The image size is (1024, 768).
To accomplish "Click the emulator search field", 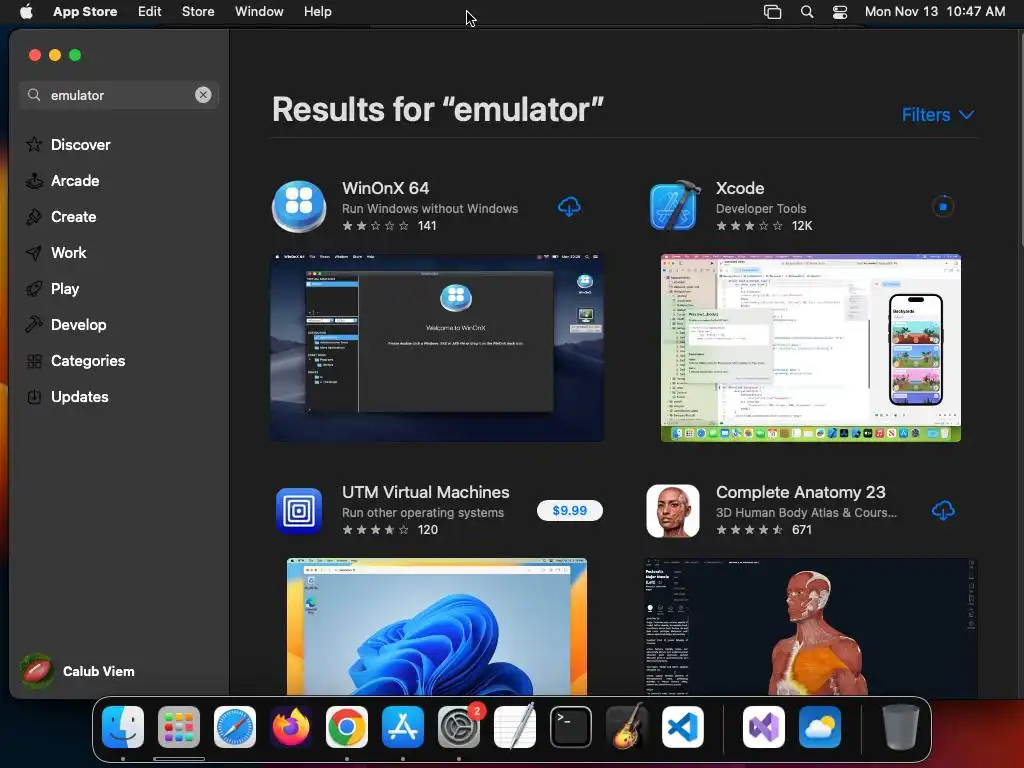I will (x=118, y=95).
